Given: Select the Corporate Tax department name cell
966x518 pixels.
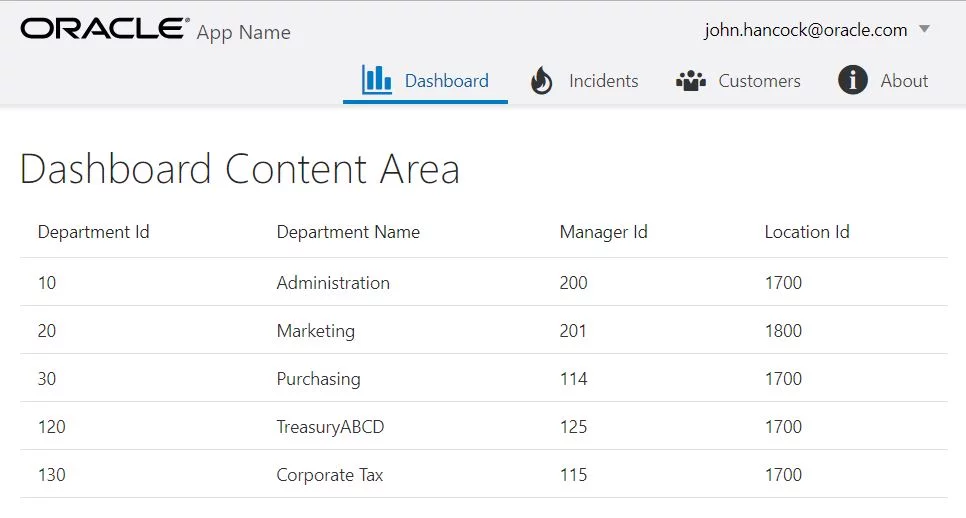Looking at the screenshot, I should pyautogui.click(x=330, y=475).
